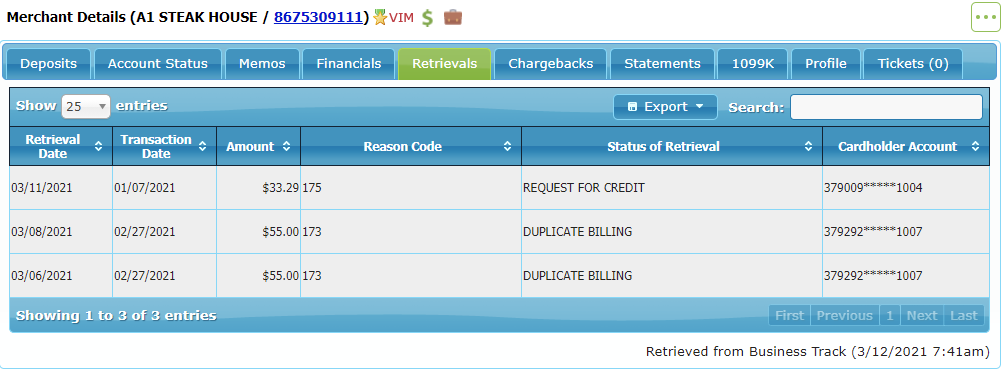This screenshot has height=369, width=1003.
Task: Select the Retrievals tab
Action: click(445, 64)
